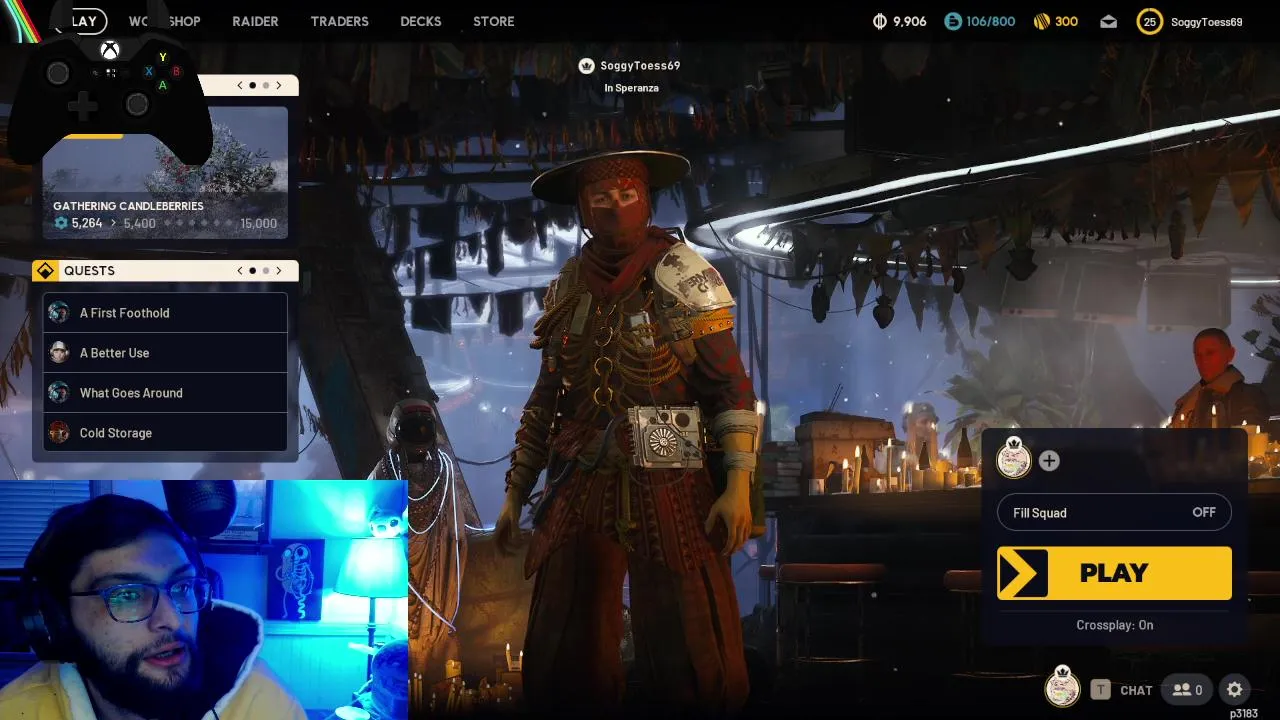Viewport: 1280px width, 720px height.
Task: Open the Traders tab
Action: click(x=339, y=21)
